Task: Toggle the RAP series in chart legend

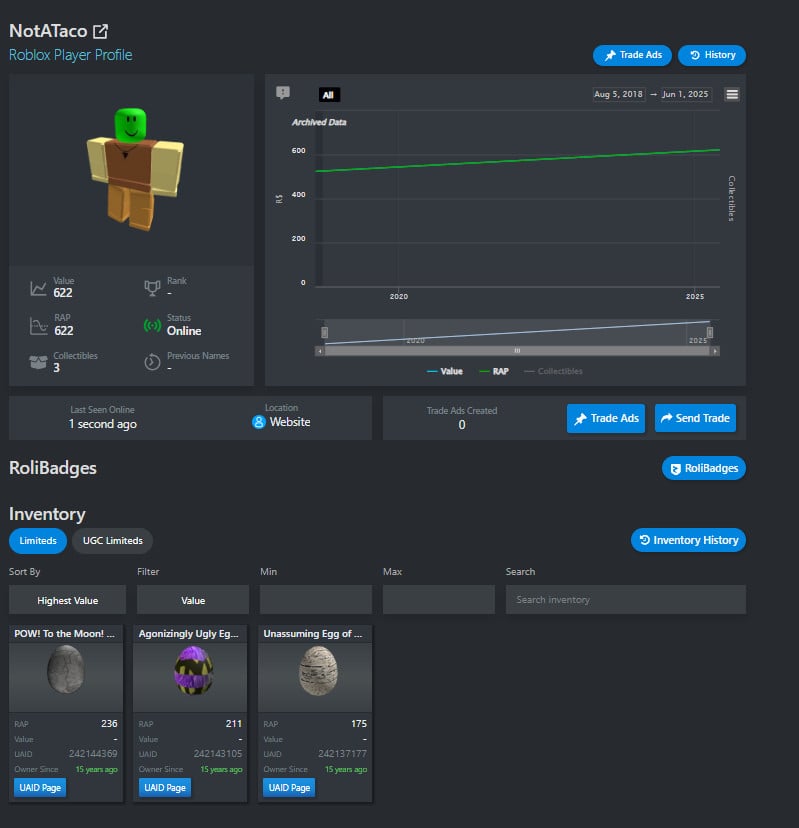Action: click(x=493, y=371)
